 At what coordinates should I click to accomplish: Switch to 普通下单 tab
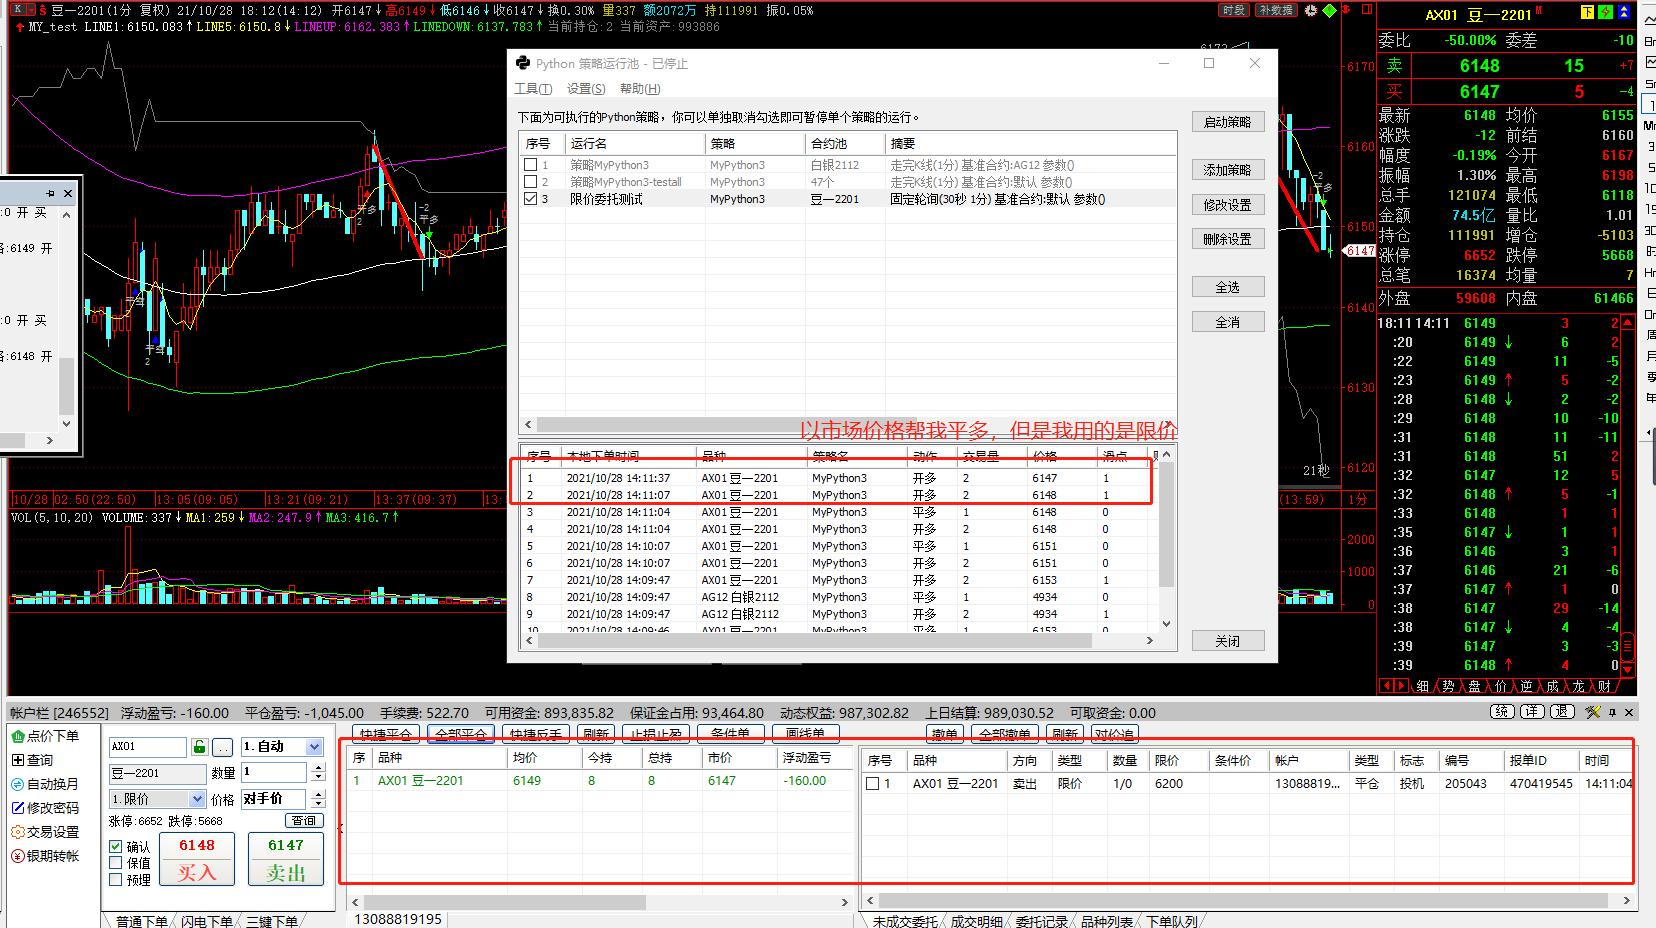(141, 921)
